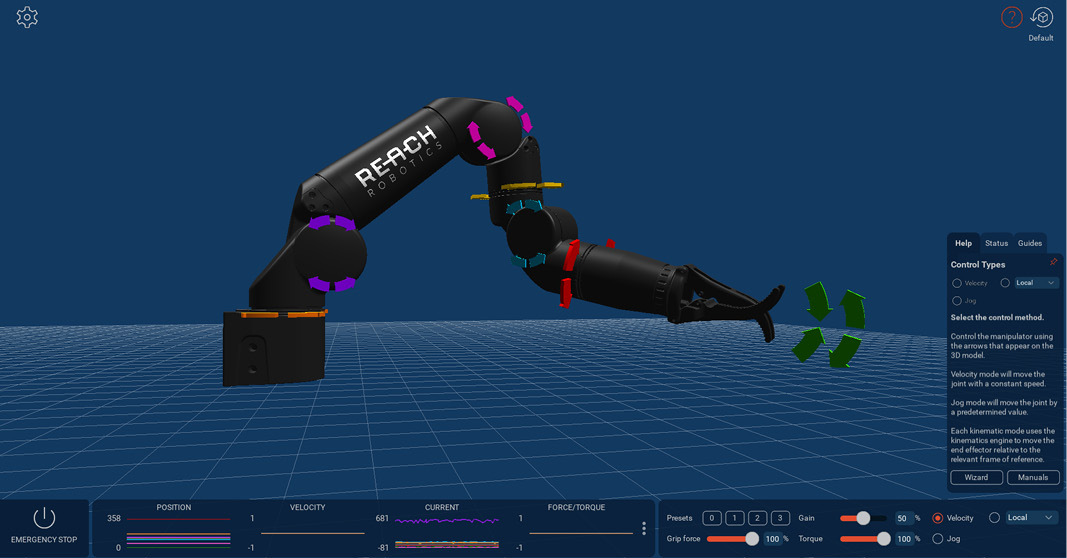Viewport: 1067px width, 558px height.
Task: Select the Jog radio in the Control Types help panel
Action: coord(957,301)
